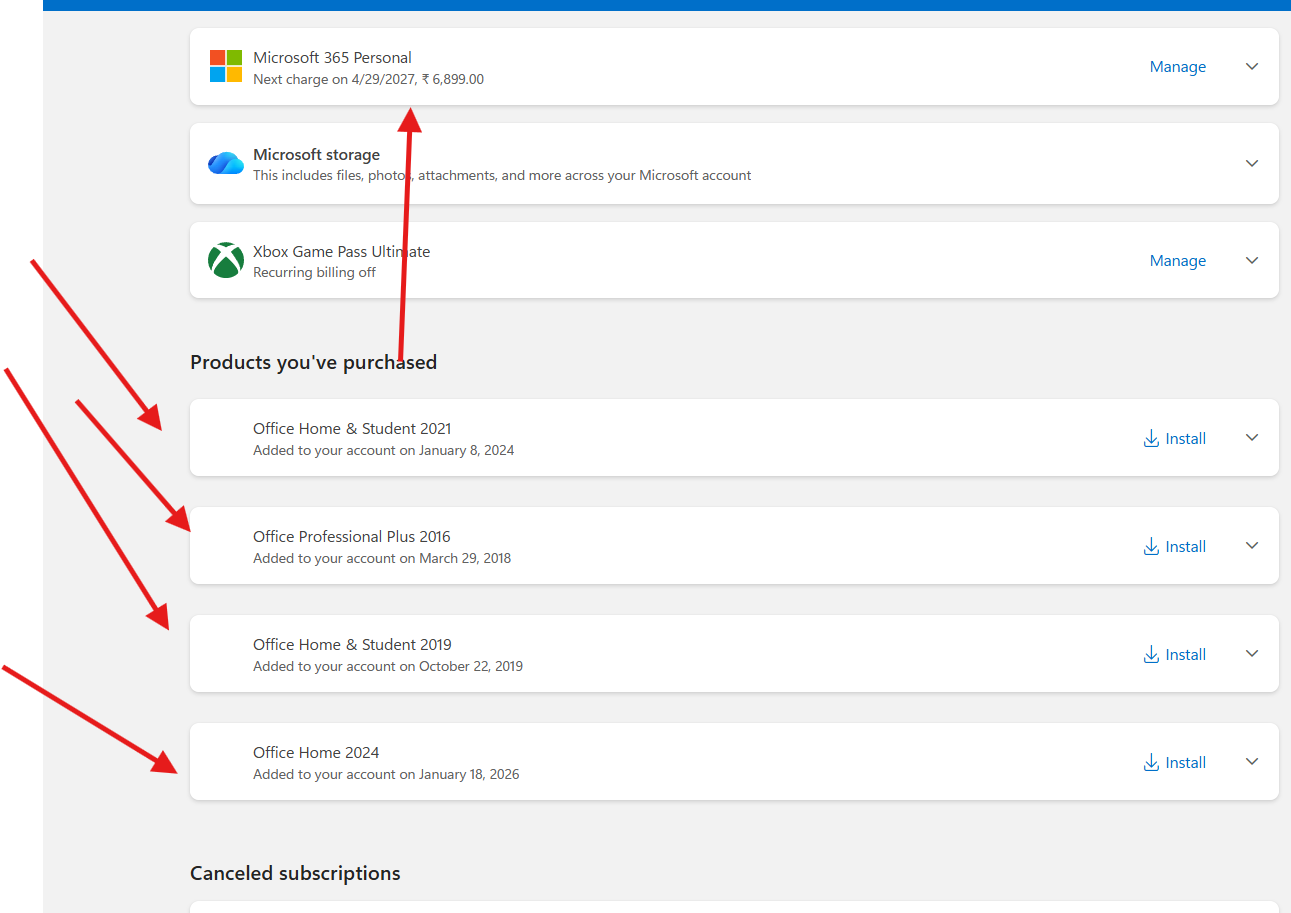
Task: Click the Office Home & Student 2021 title
Action: coord(352,428)
